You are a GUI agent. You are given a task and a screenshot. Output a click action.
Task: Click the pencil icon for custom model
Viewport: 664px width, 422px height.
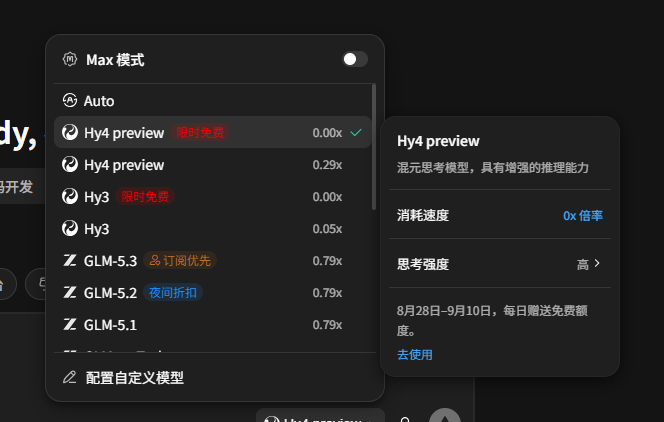click(70, 377)
